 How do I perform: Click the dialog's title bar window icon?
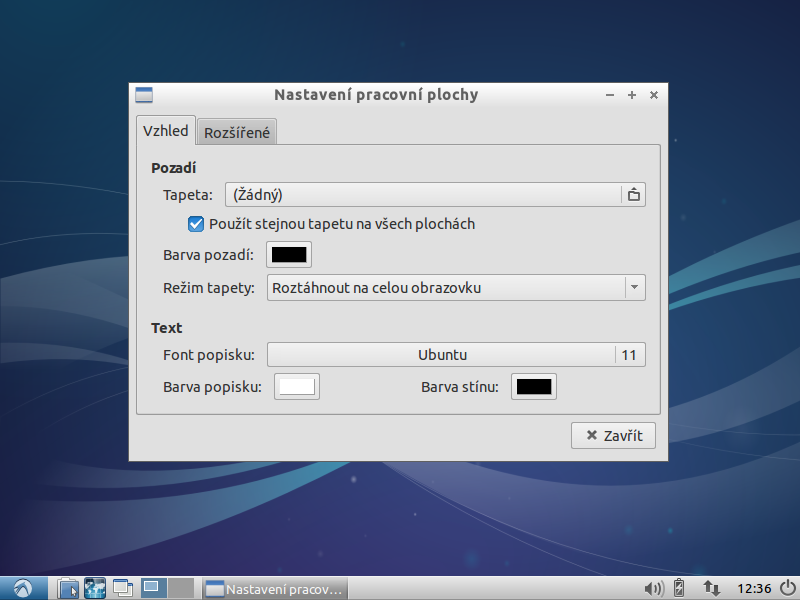[x=144, y=94]
